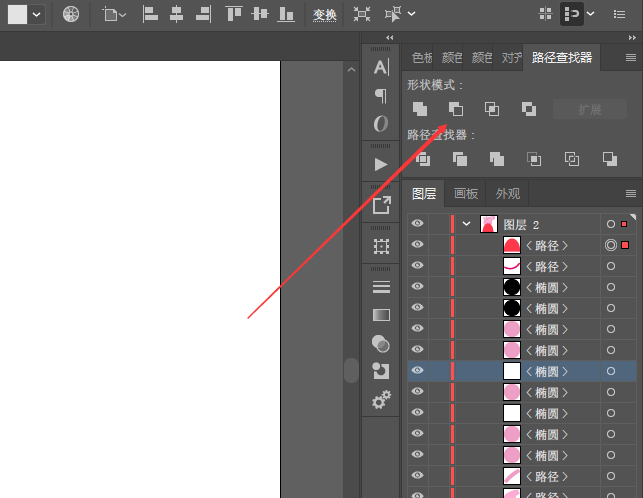Click the 扩展 button
This screenshot has width=643, height=498.
click(590, 109)
